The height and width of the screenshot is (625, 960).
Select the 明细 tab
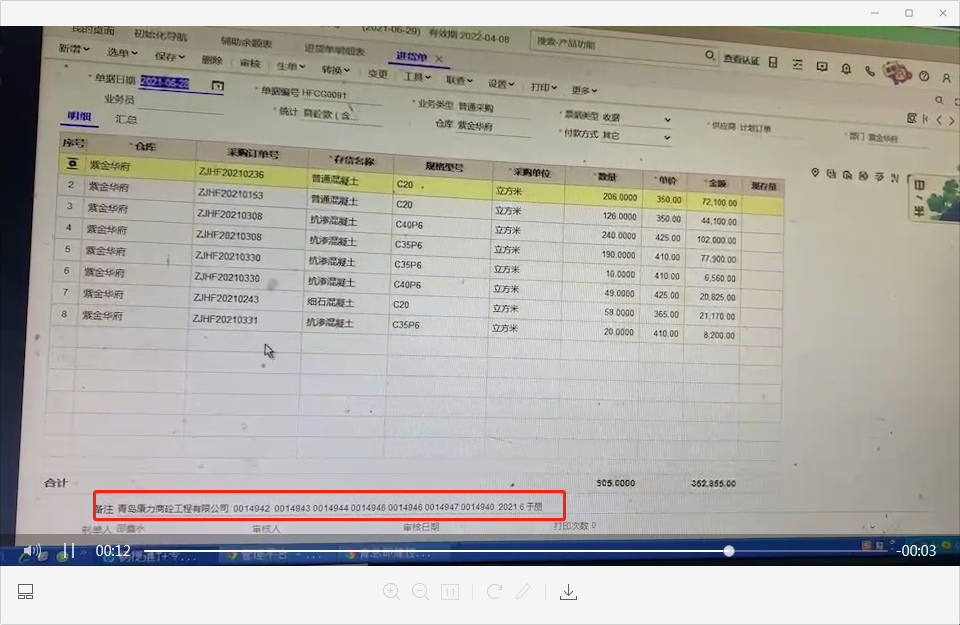click(79, 116)
